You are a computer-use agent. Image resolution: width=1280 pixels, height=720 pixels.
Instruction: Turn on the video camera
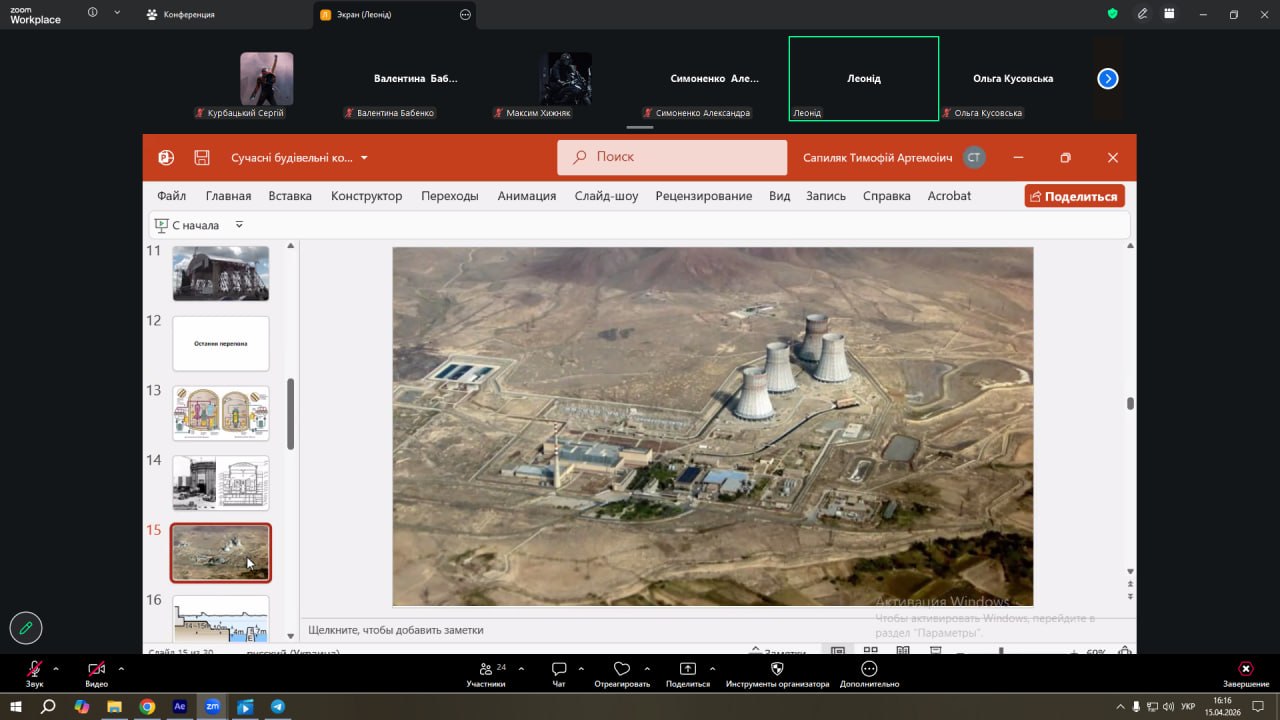click(96, 669)
